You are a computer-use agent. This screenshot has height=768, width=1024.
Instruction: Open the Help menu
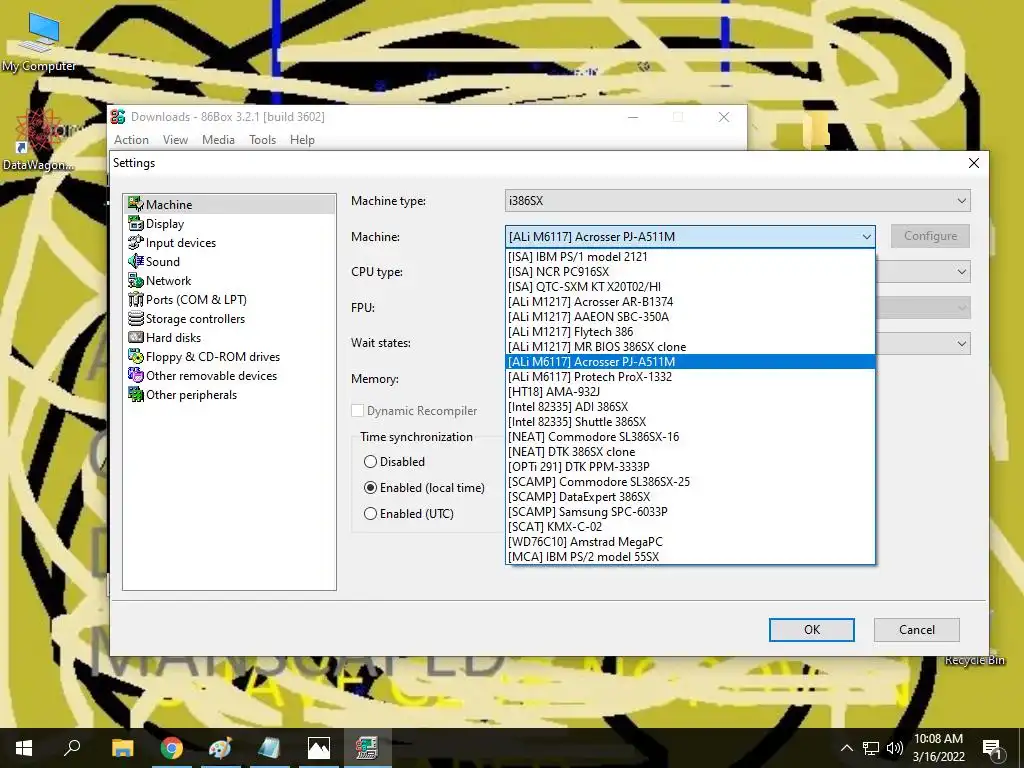[x=302, y=140]
